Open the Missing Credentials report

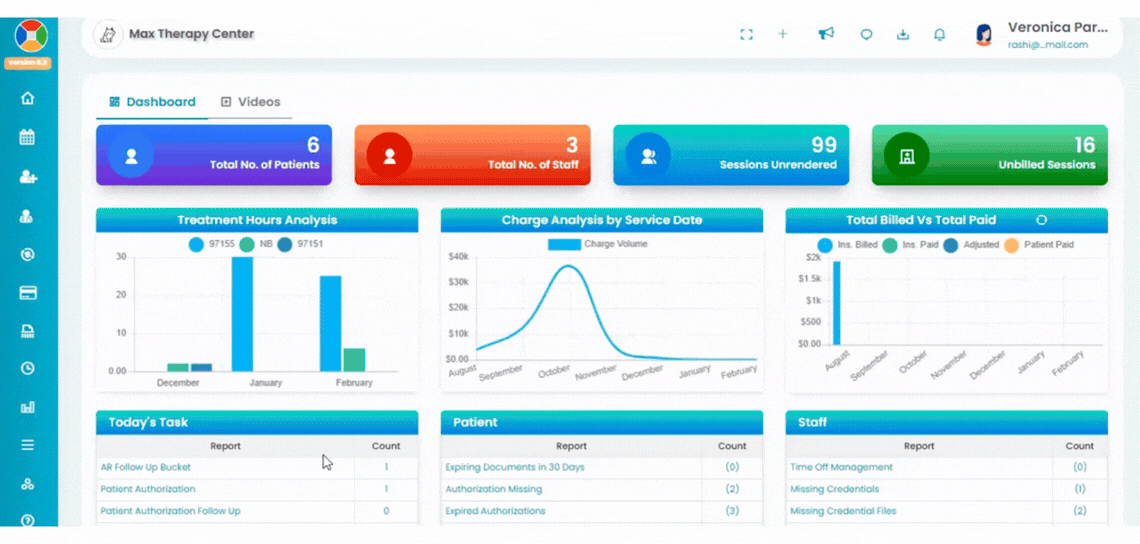[835, 489]
